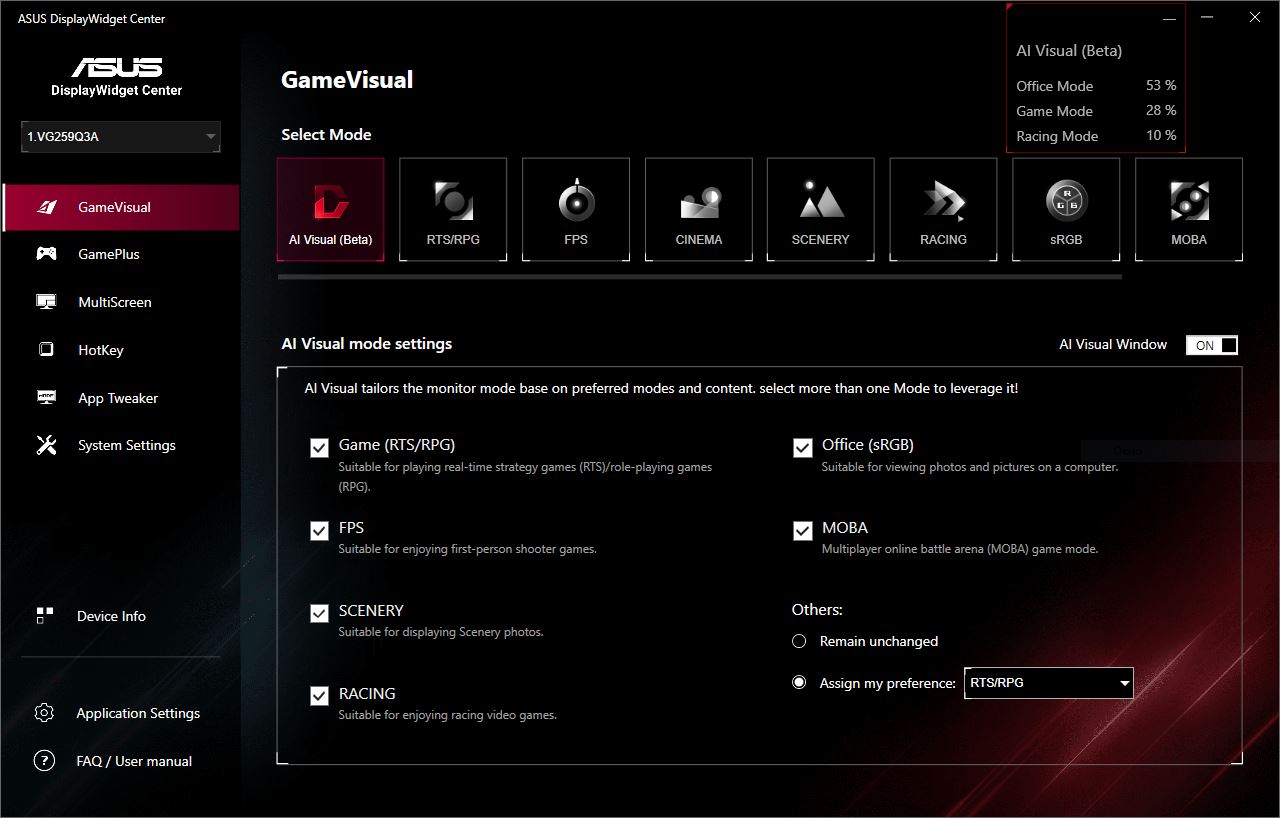Viewport: 1280px width, 818px height.
Task: Click the GameVisual sidebar icon
Action: coord(46,207)
